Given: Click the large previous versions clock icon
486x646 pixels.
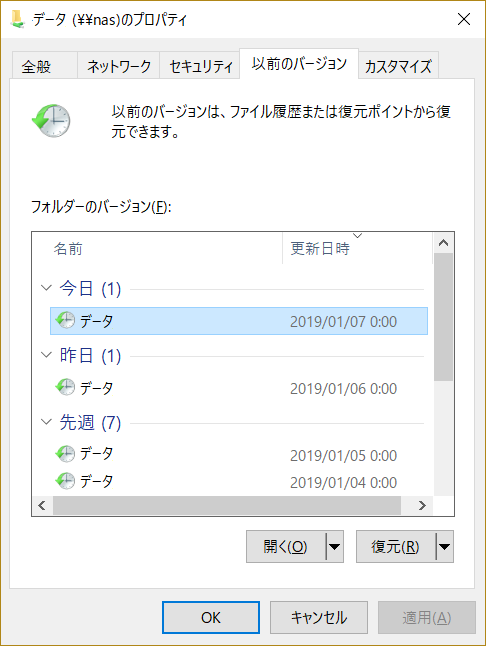Looking at the screenshot, I should point(51,121).
